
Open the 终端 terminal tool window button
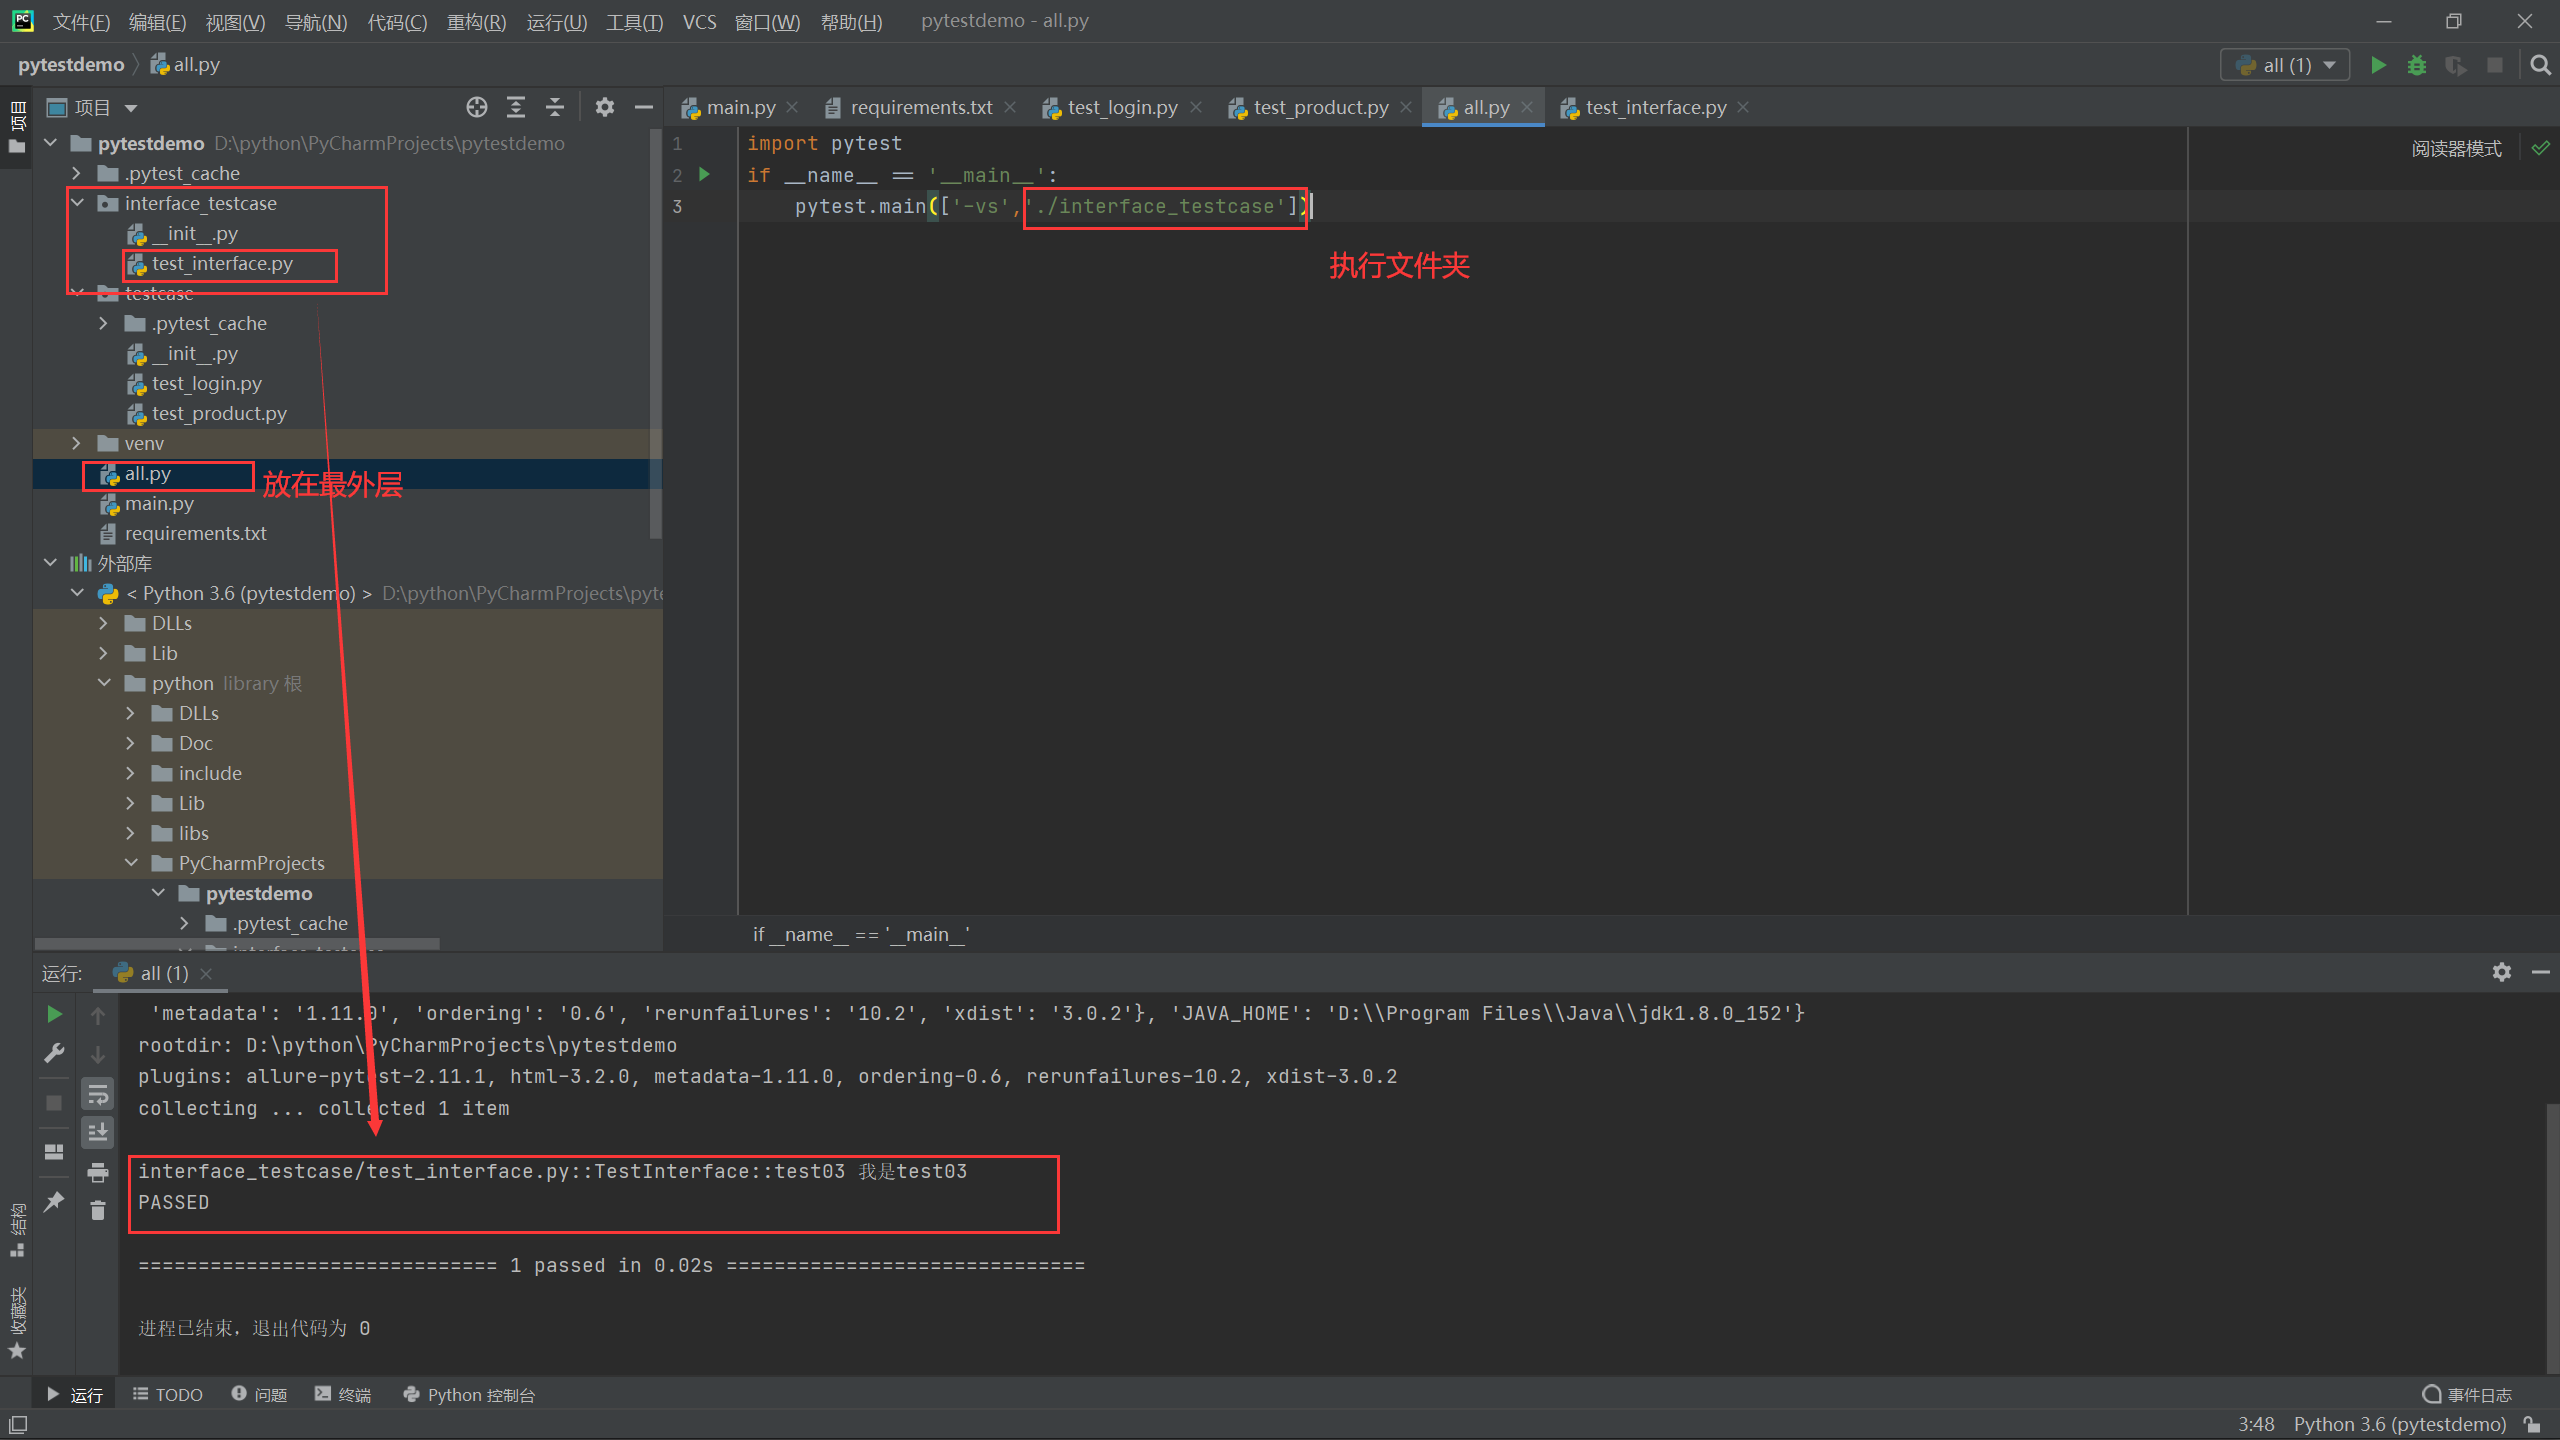click(343, 1395)
